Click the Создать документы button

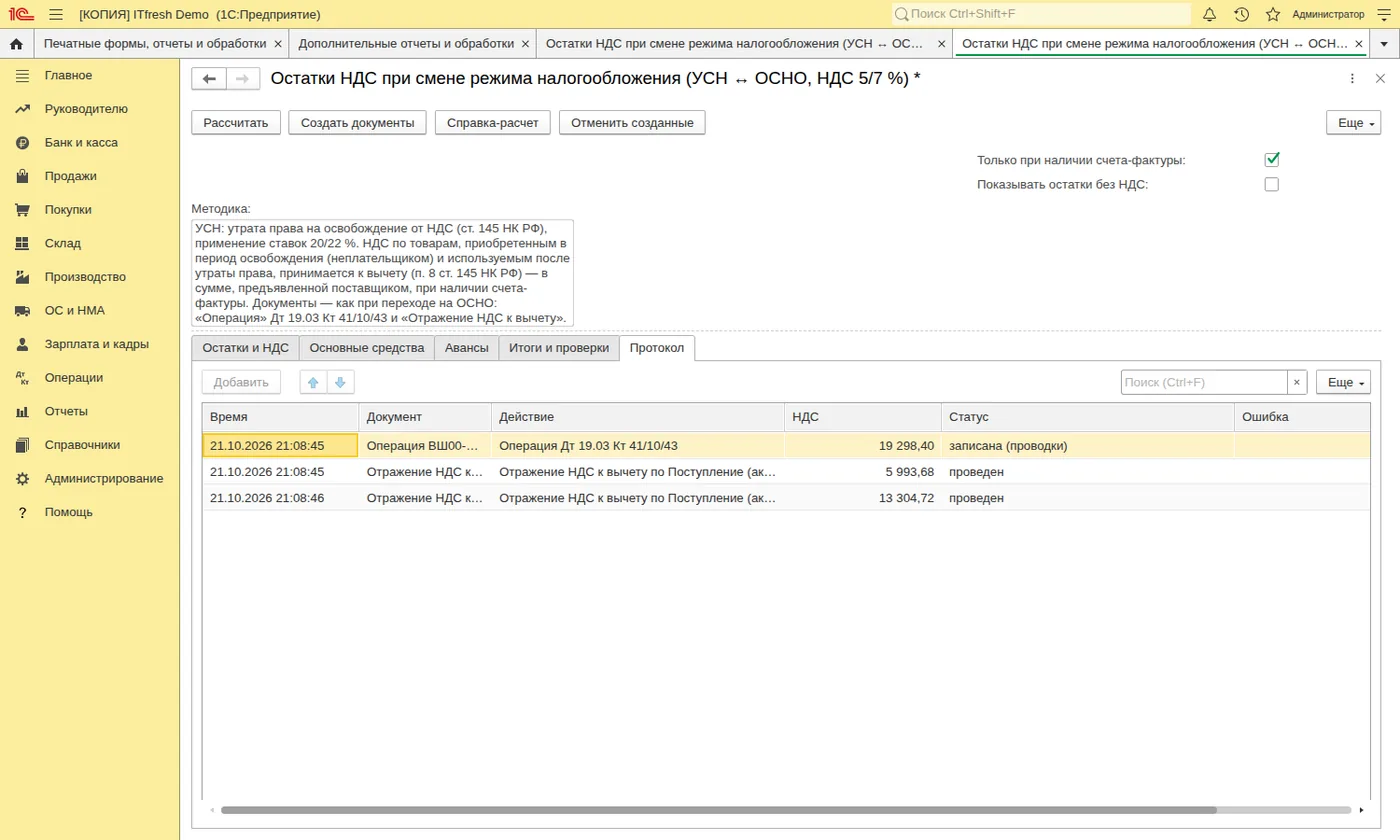(x=358, y=122)
